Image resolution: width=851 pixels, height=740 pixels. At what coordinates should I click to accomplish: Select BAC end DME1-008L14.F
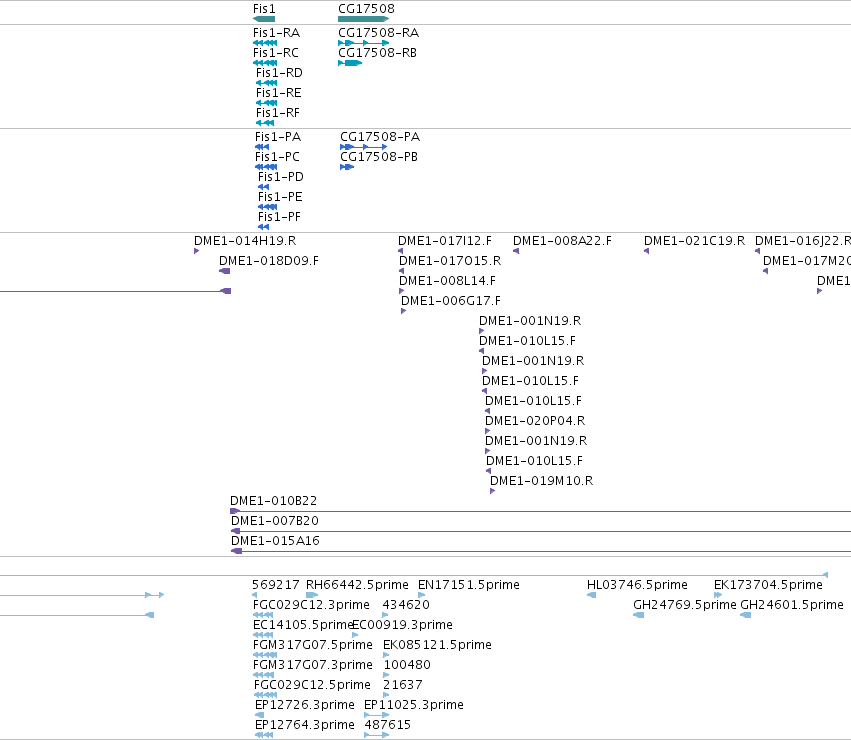pos(447,281)
